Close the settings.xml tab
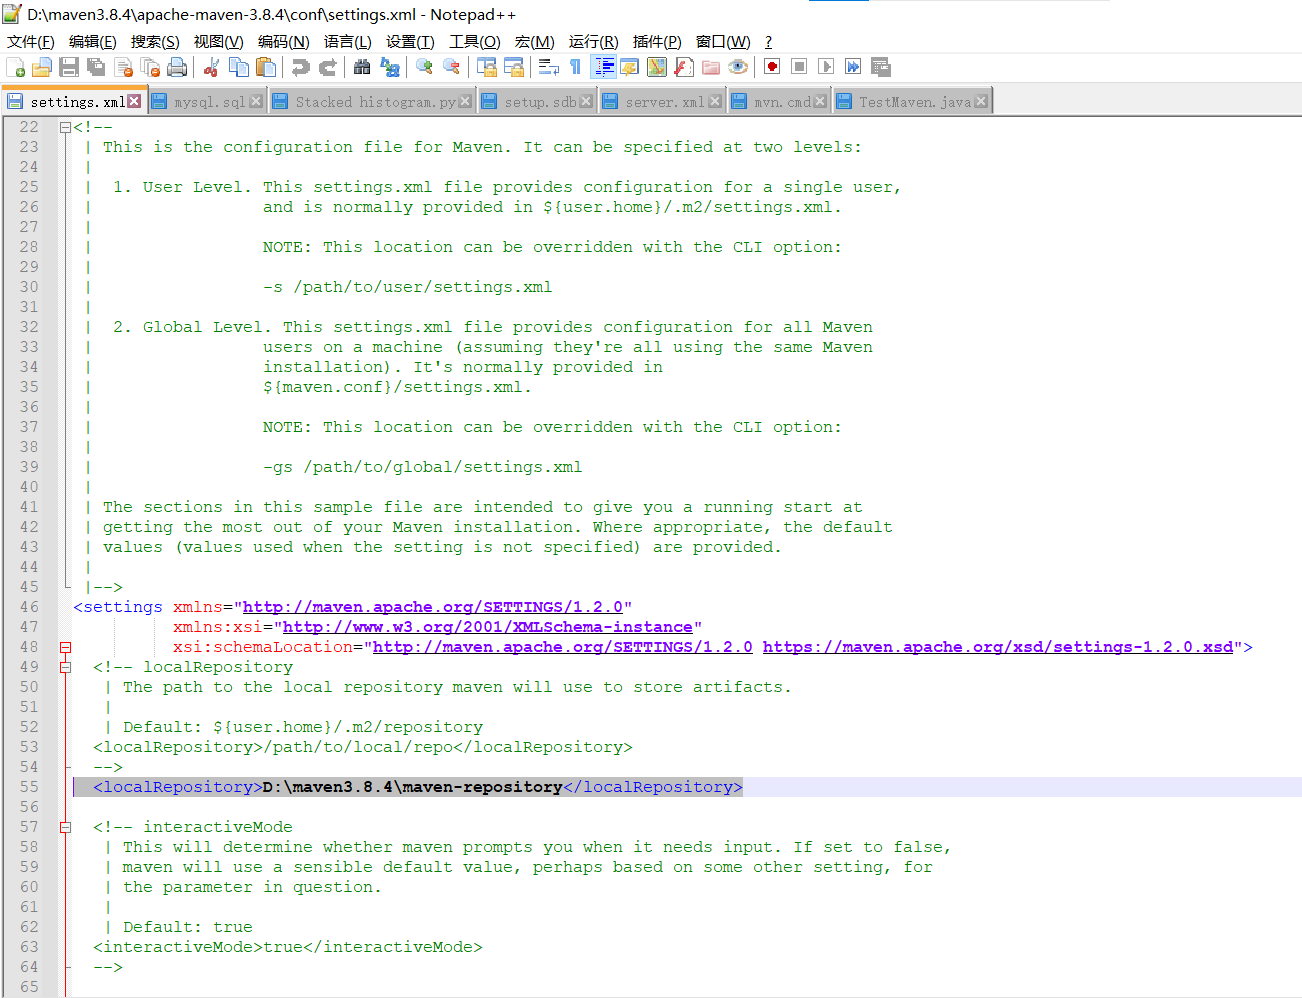This screenshot has height=998, width=1302. 134,101
